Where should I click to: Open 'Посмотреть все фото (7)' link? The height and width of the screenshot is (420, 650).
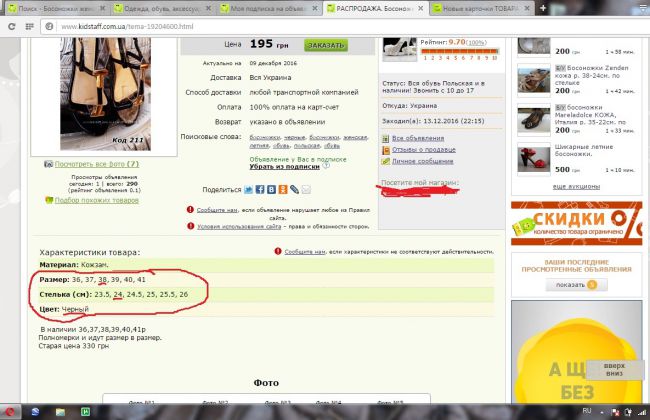(x=97, y=163)
